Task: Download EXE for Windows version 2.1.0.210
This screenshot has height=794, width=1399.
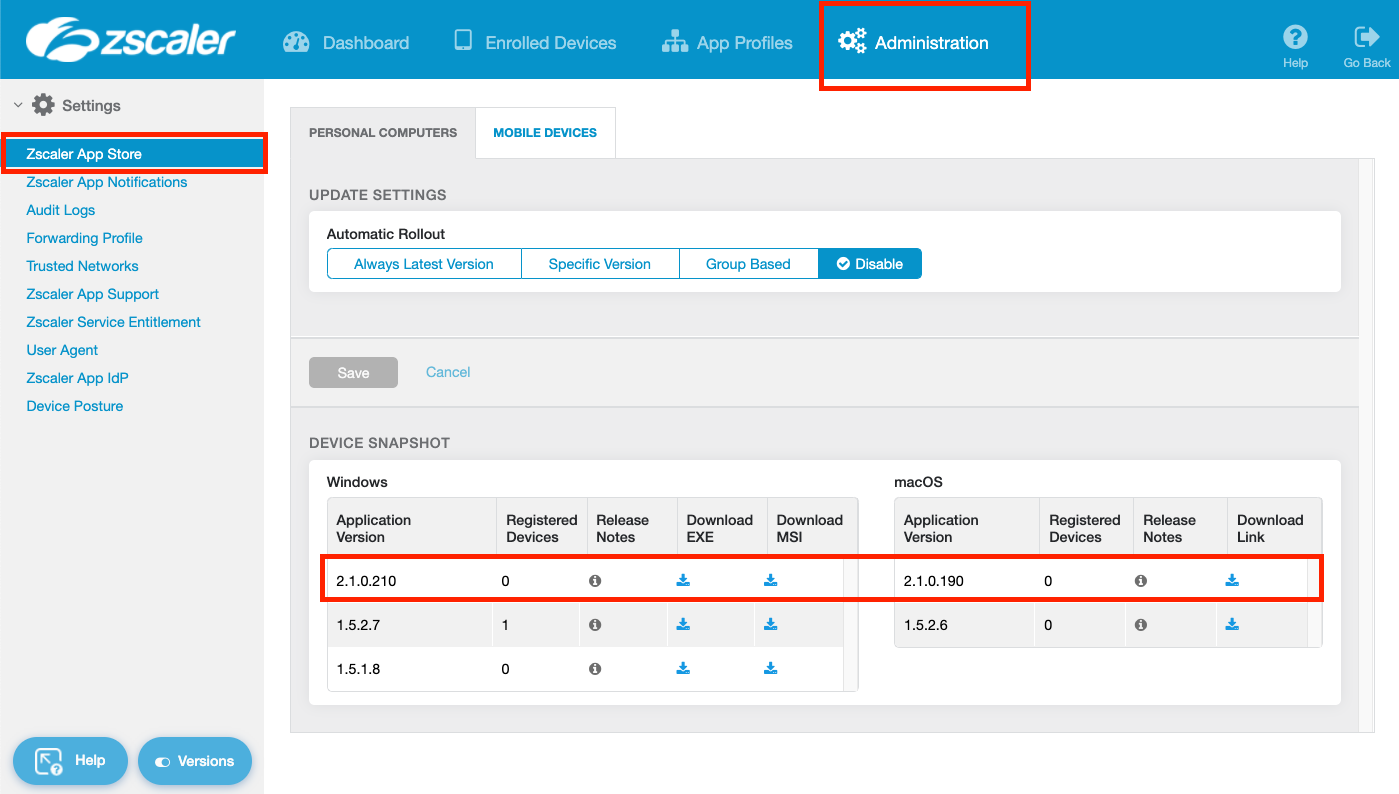Action: 683,580
